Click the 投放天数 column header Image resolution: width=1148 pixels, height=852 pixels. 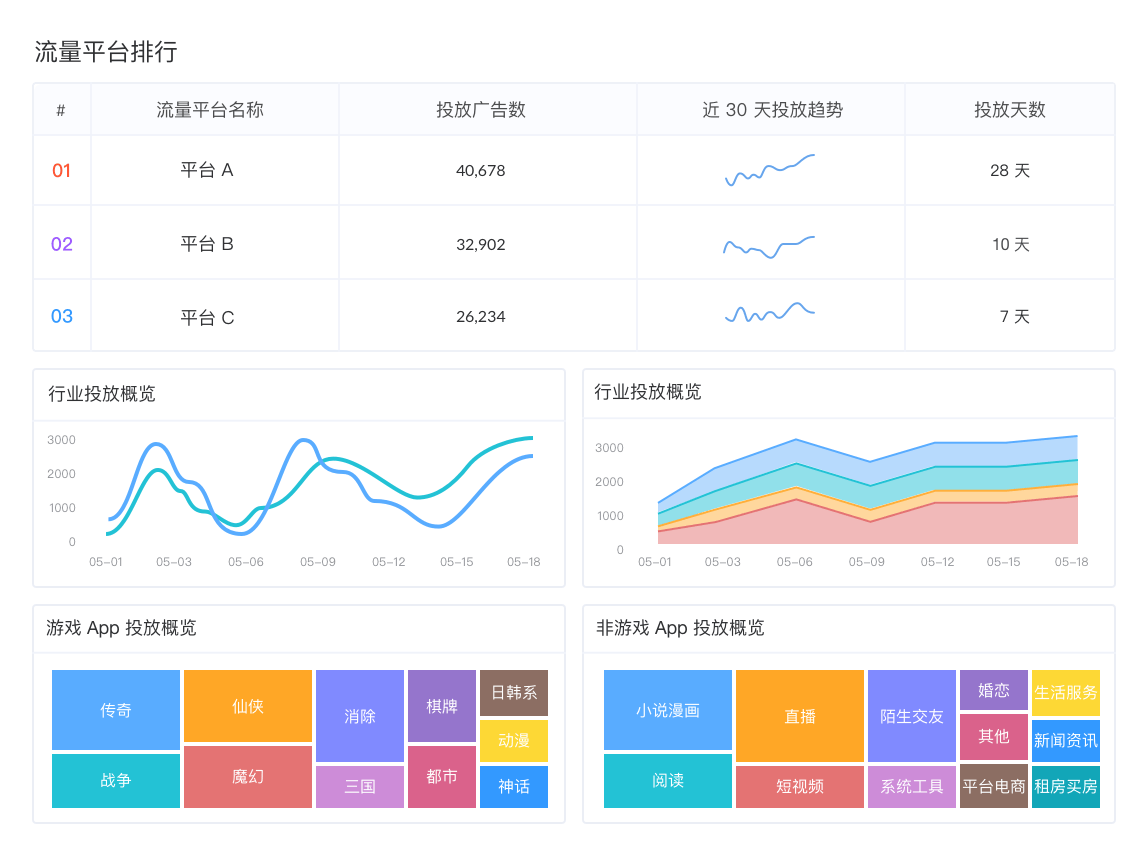tap(1010, 110)
